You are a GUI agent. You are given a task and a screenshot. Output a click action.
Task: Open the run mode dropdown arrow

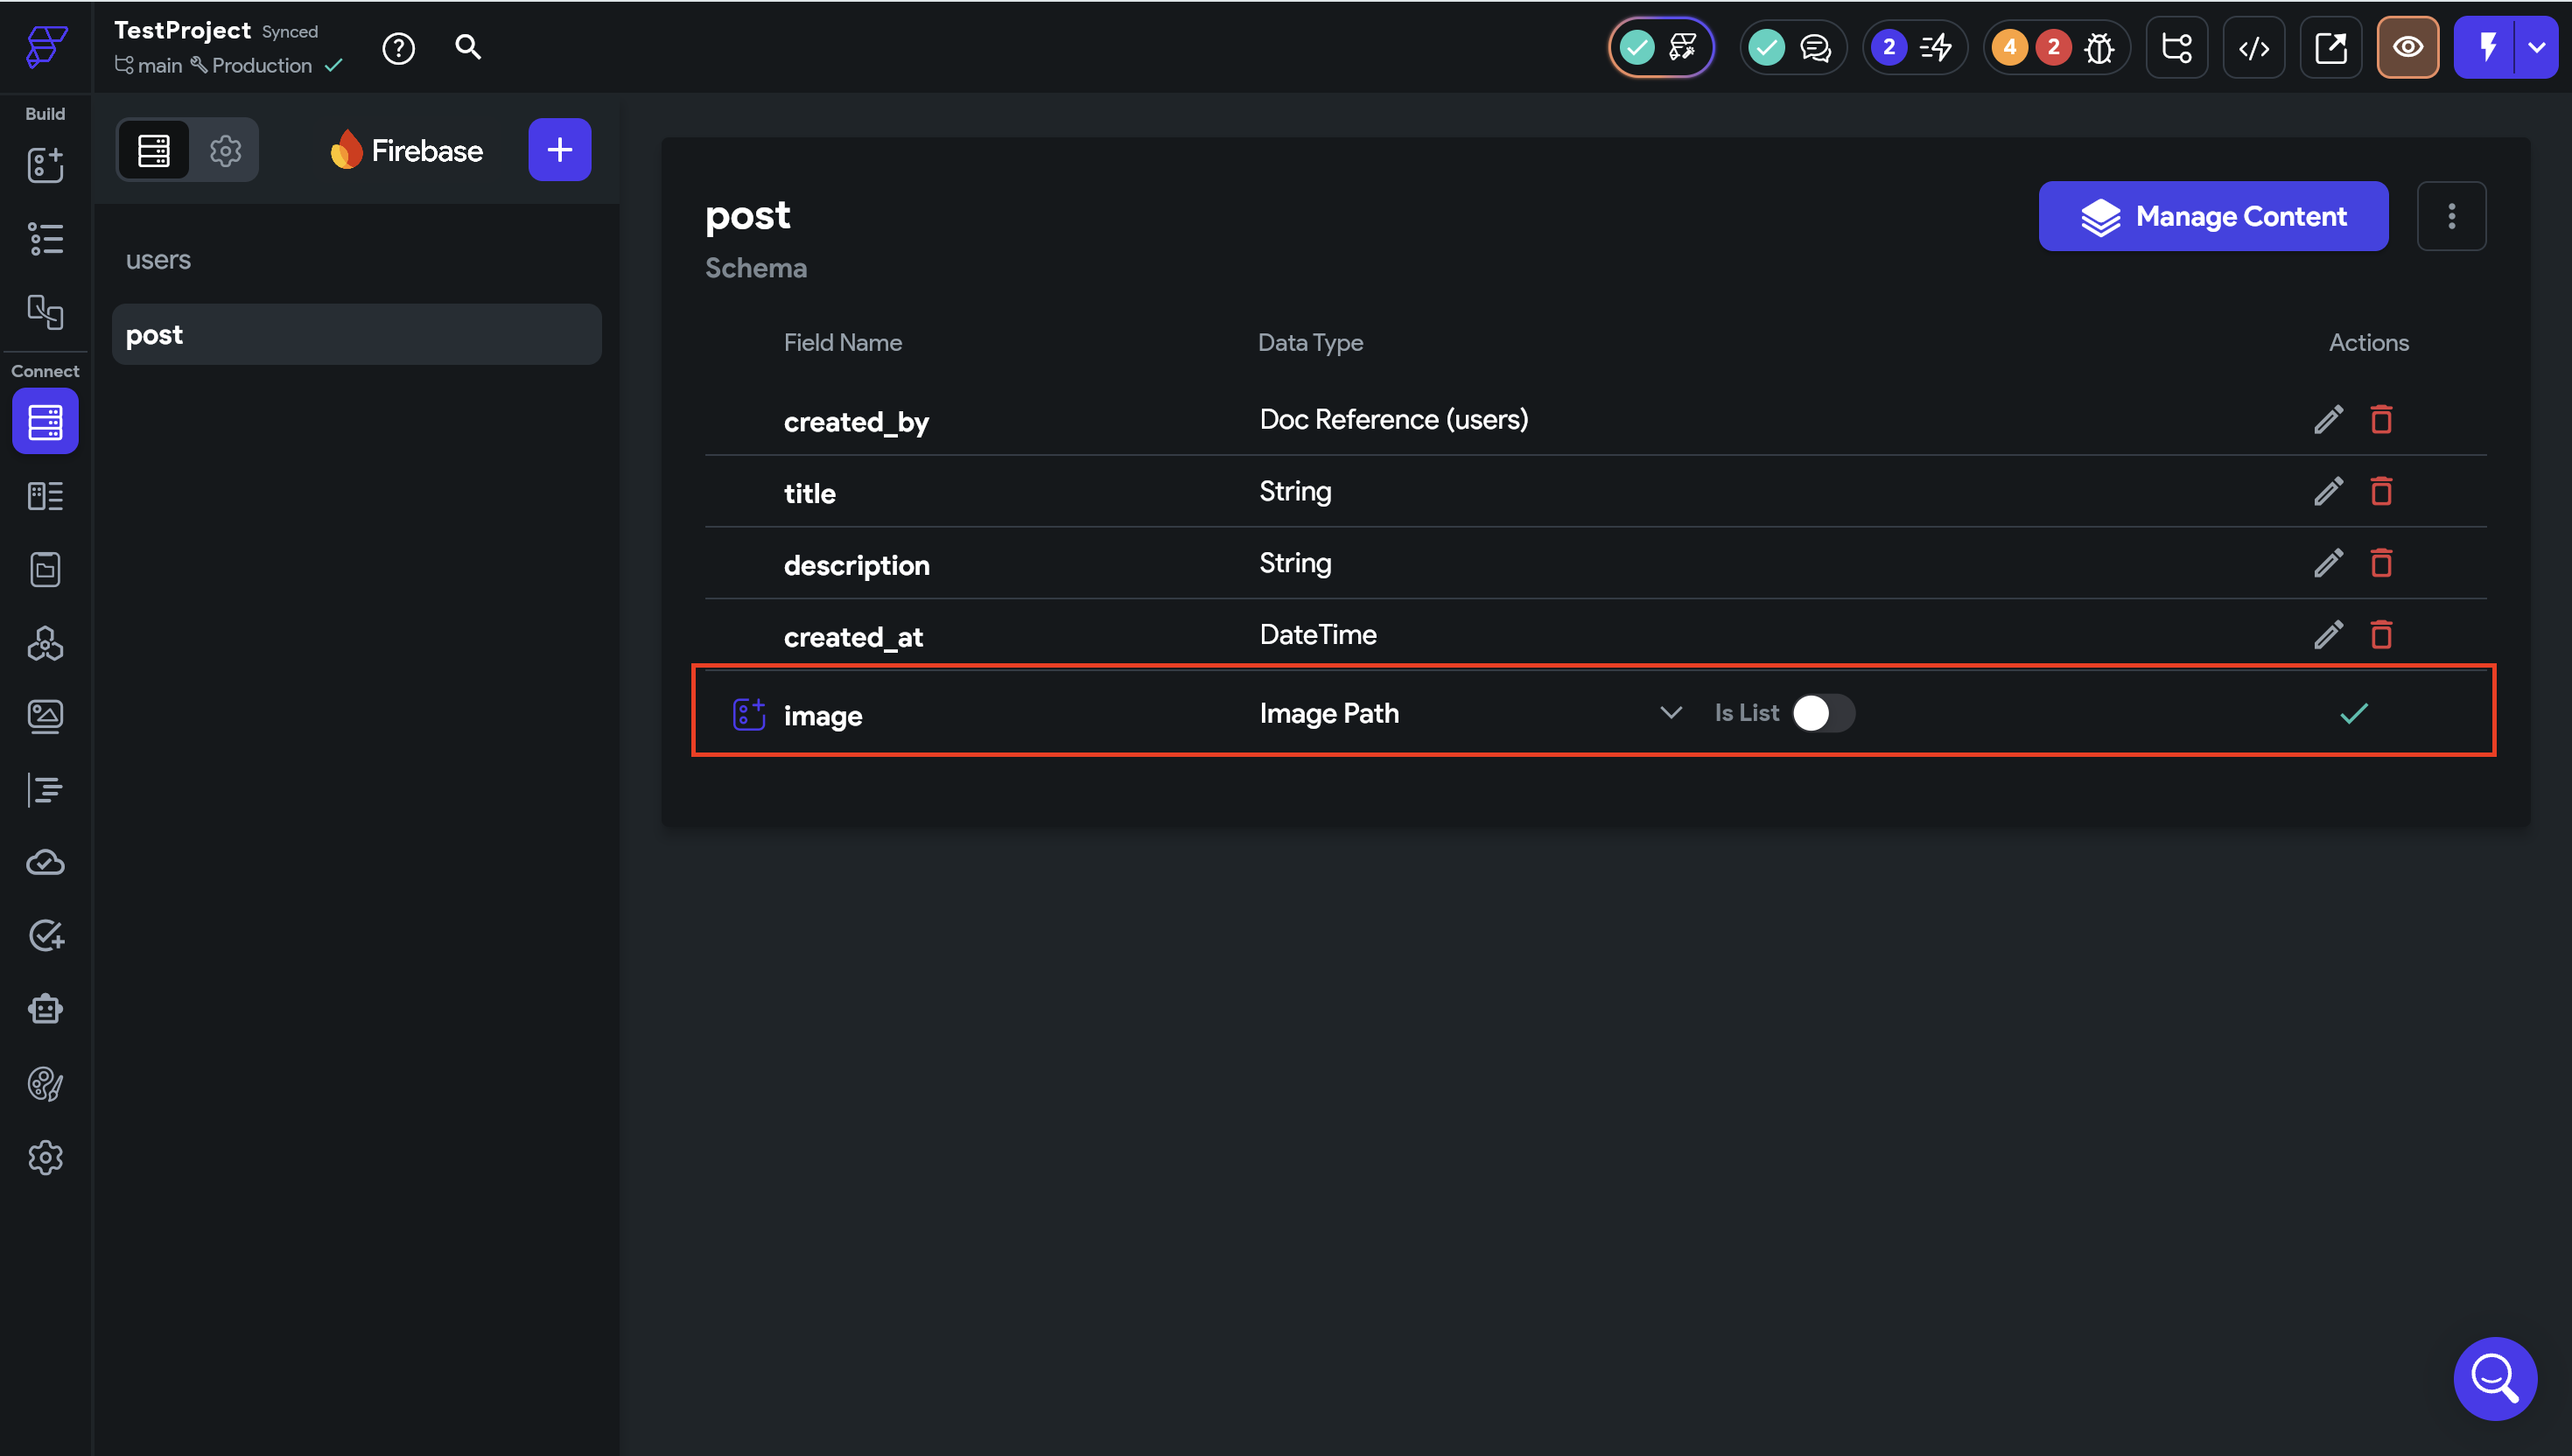click(2537, 47)
